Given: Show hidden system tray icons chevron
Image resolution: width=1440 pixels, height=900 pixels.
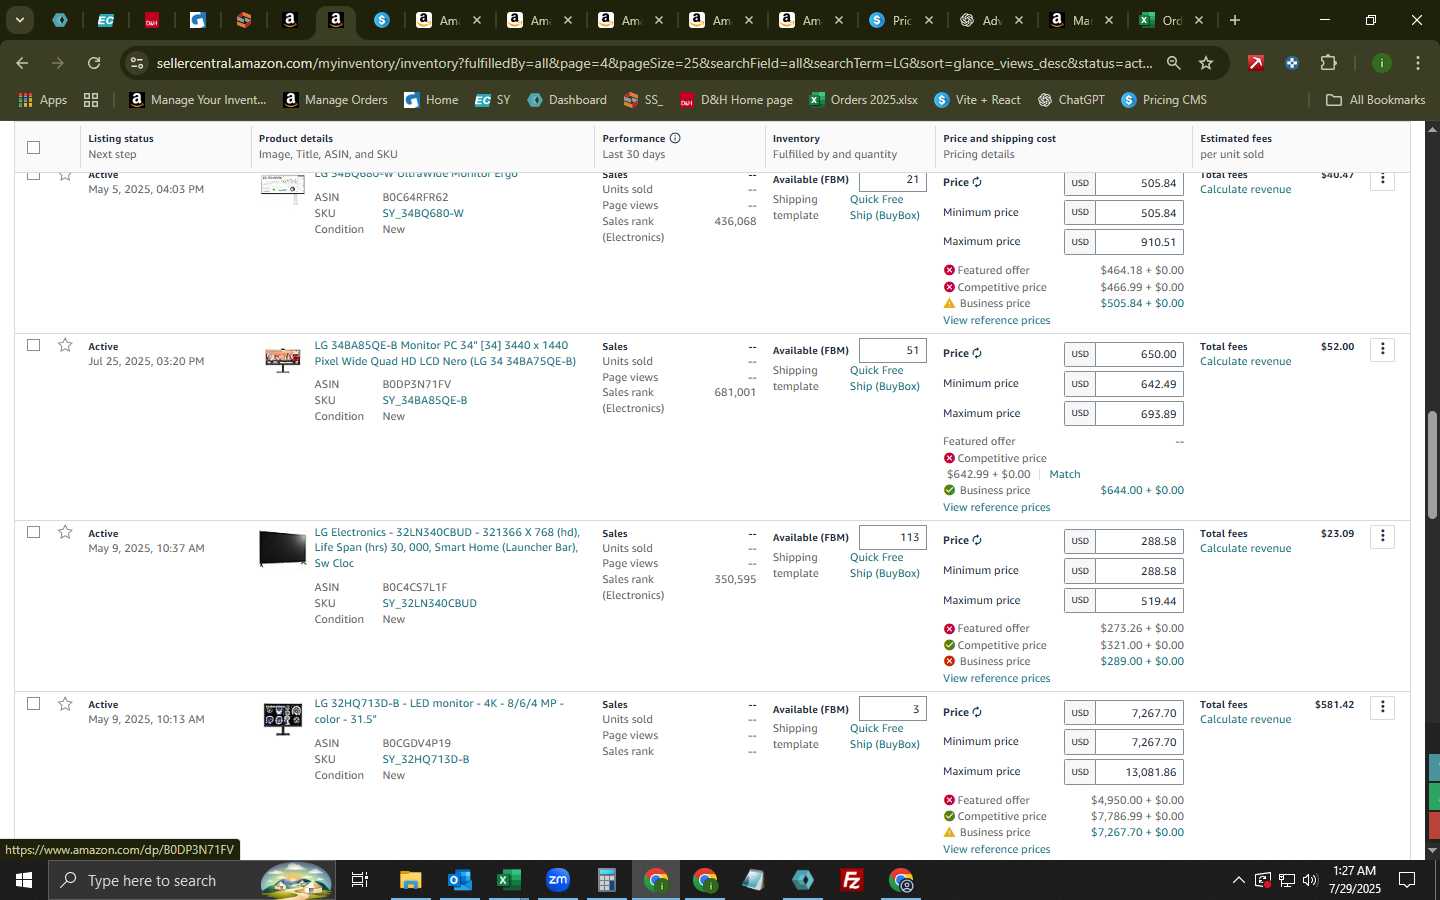Looking at the screenshot, I should click(x=1238, y=880).
